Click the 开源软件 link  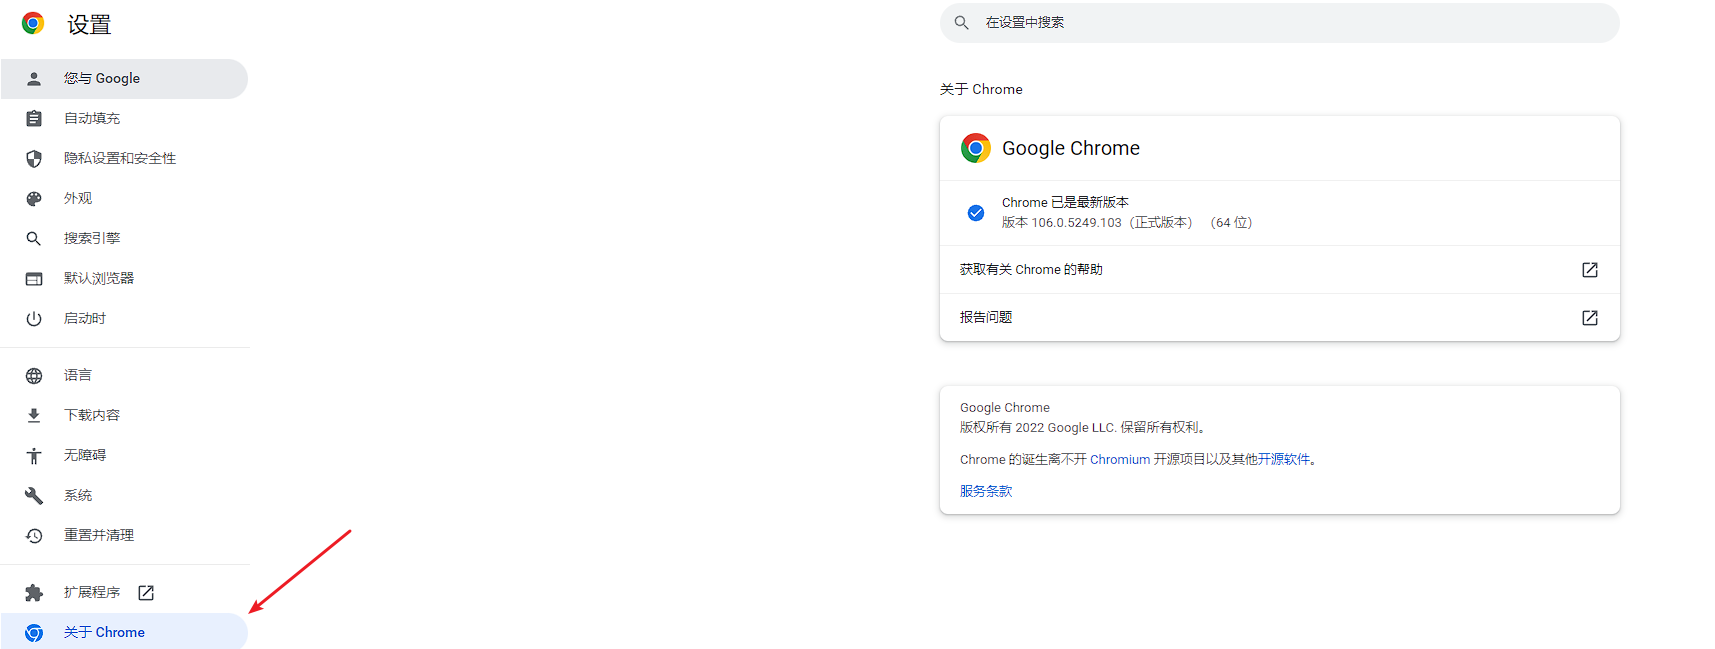(1287, 459)
